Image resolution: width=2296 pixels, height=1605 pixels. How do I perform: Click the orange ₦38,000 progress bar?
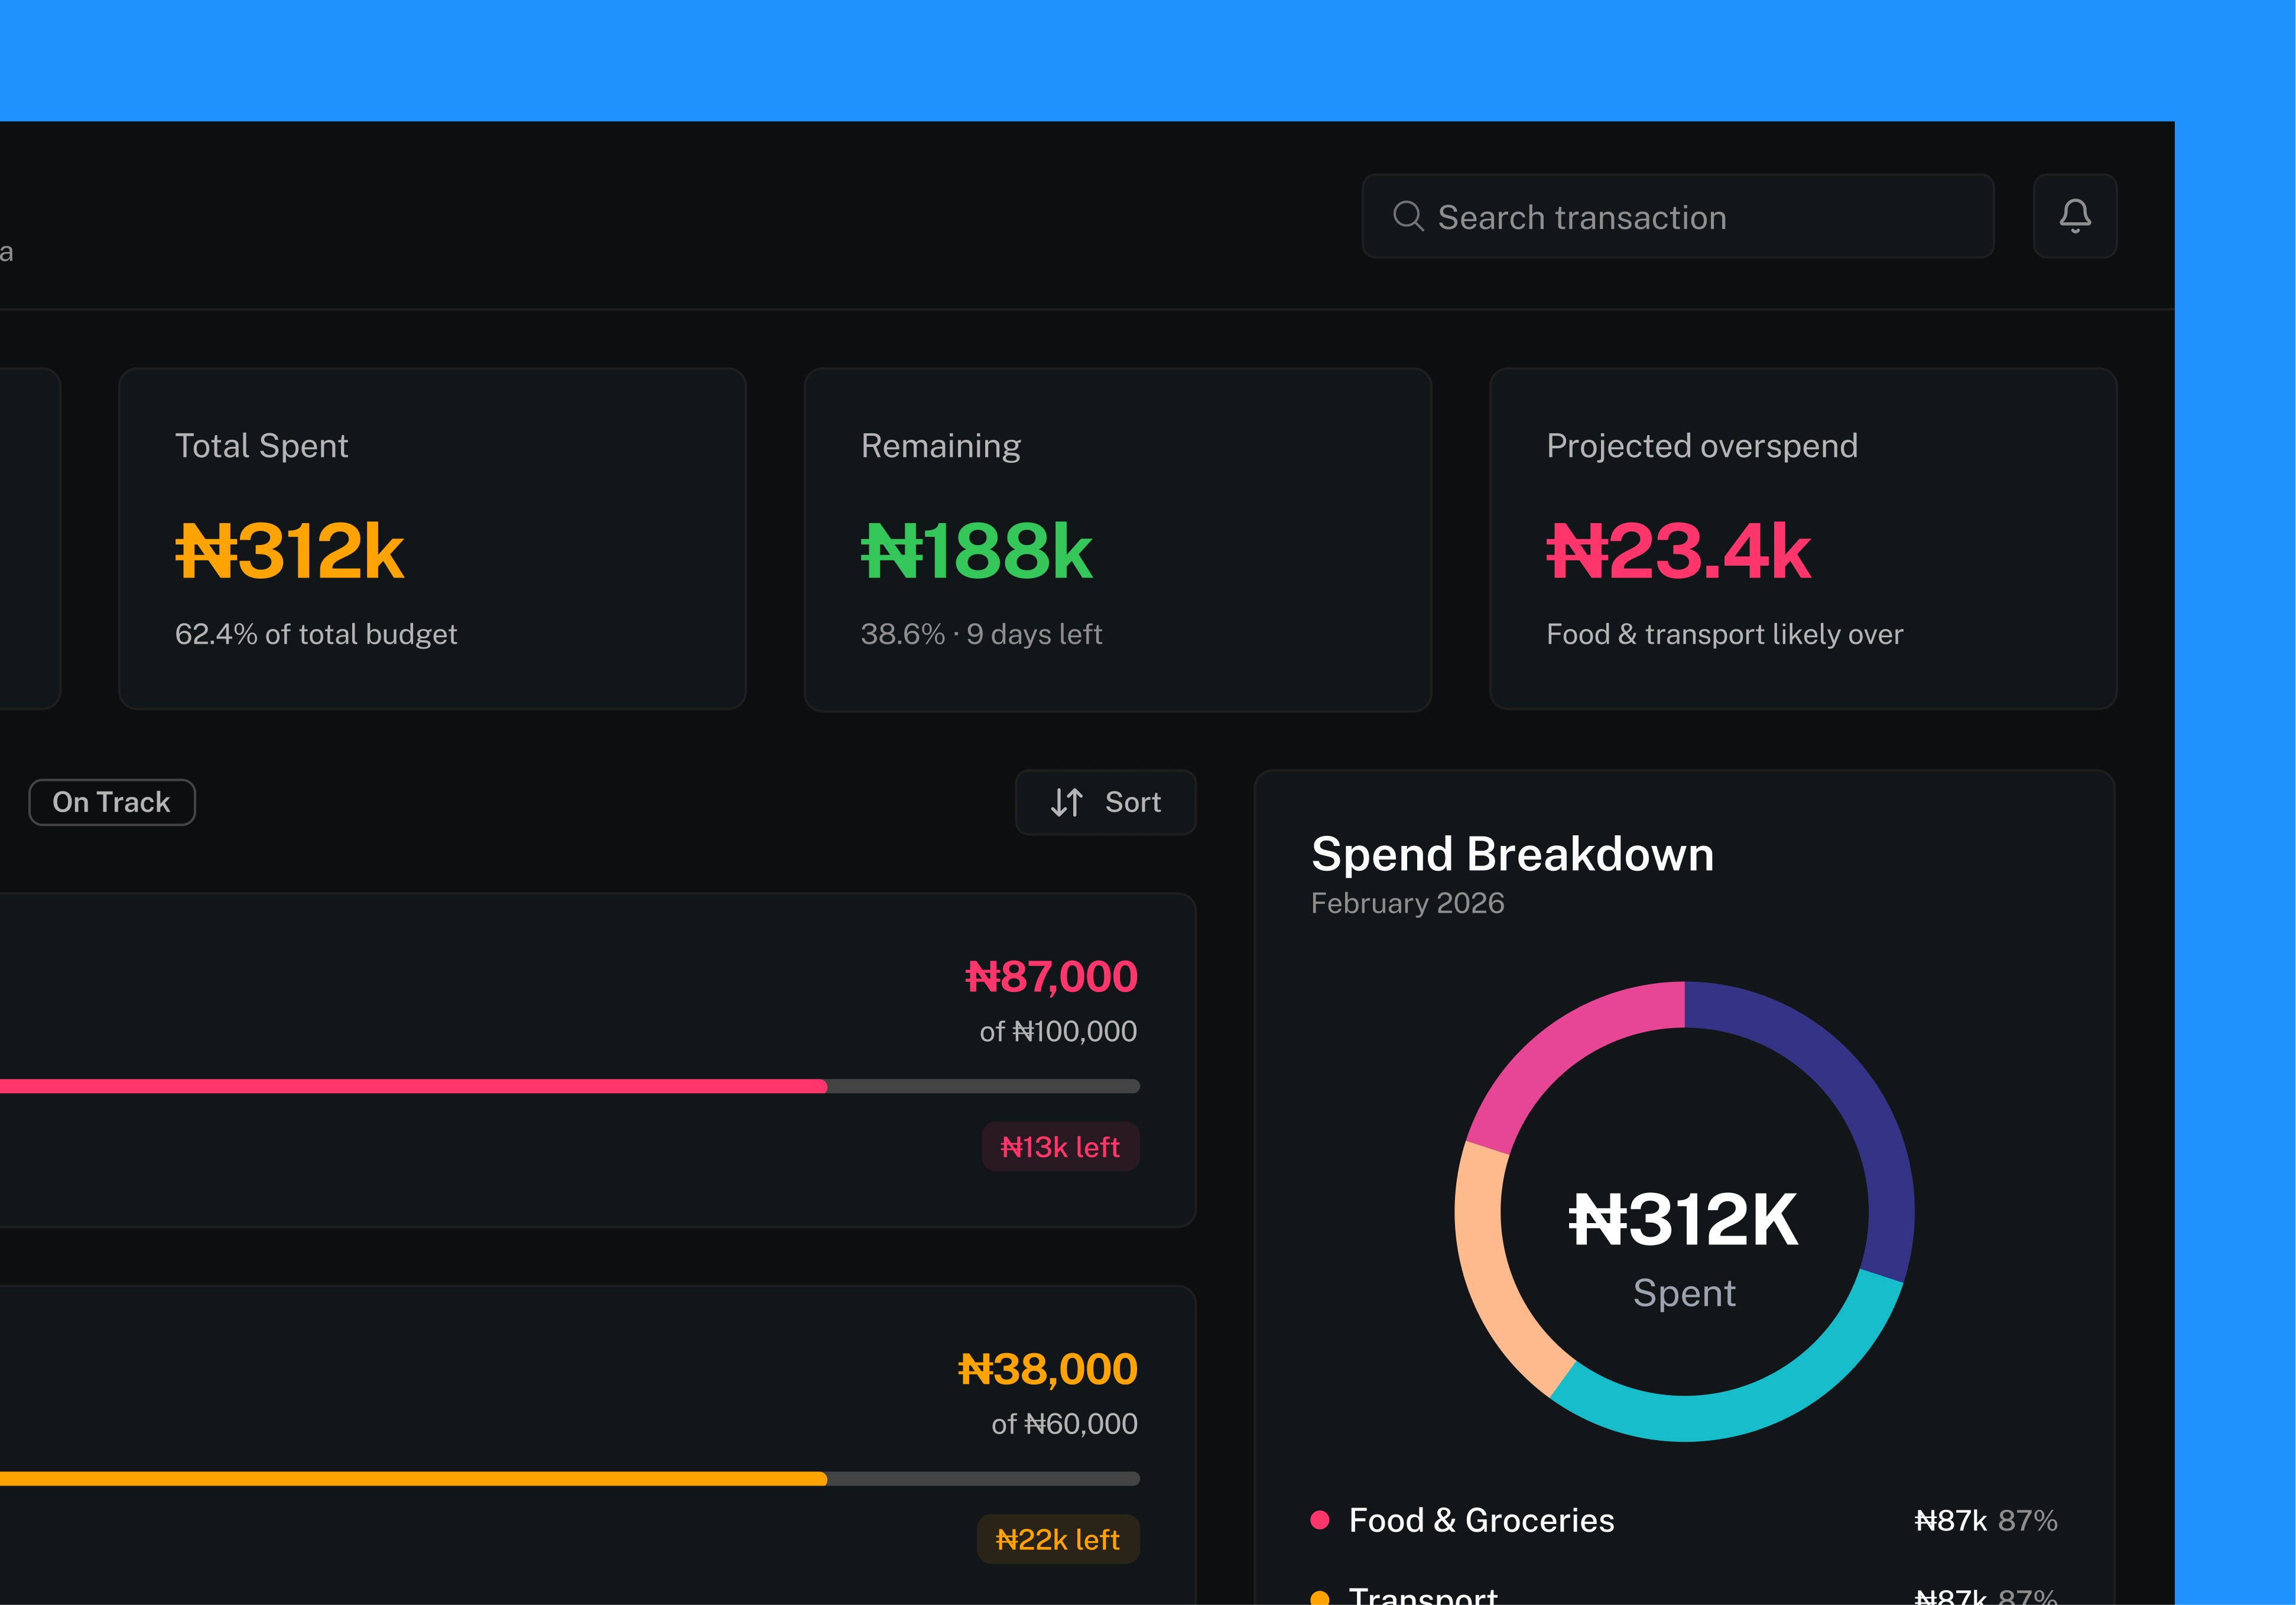pyautogui.click(x=500, y=1478)
